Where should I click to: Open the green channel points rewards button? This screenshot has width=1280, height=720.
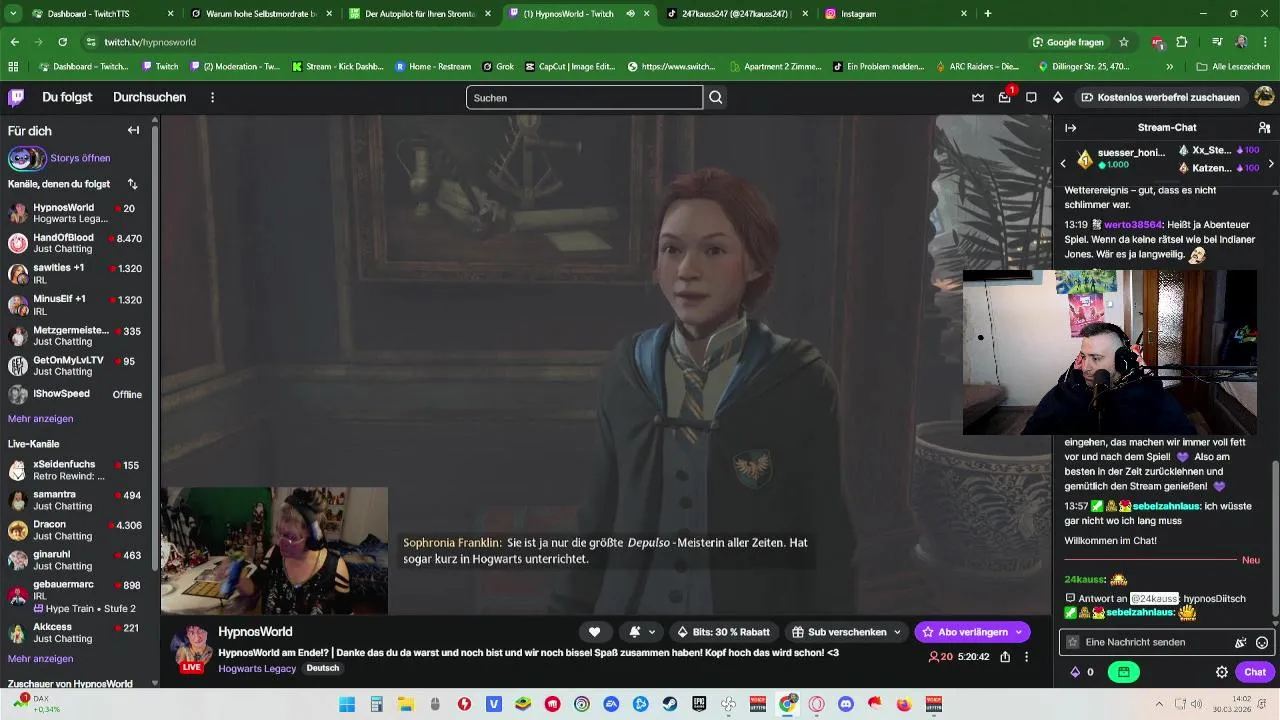coord(1124,672)
